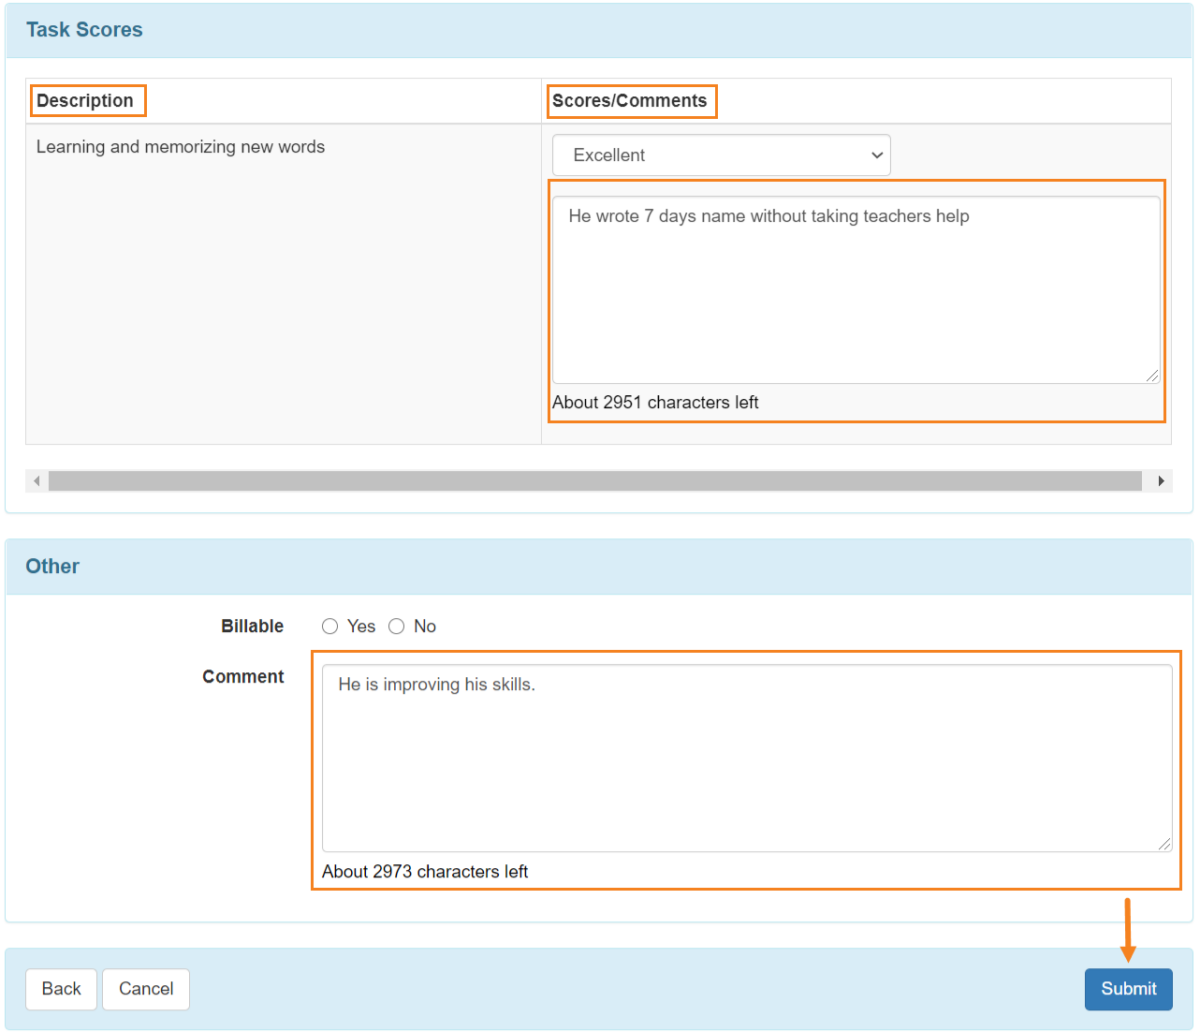1200x1032 pixels.
Task: Click the Other comment box resize handle
Action: coord(1164,844)
